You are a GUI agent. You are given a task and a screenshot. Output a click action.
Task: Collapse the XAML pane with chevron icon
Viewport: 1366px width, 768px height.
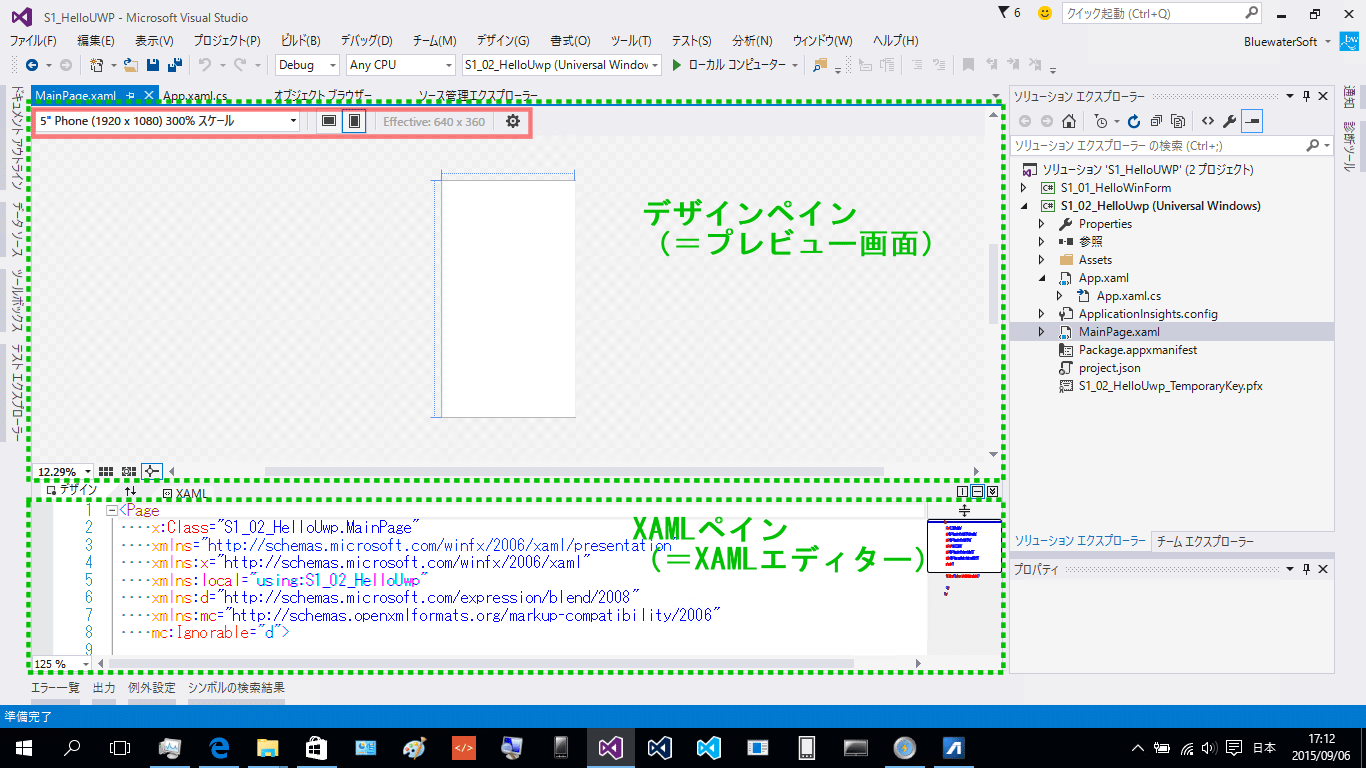point(992,491)
